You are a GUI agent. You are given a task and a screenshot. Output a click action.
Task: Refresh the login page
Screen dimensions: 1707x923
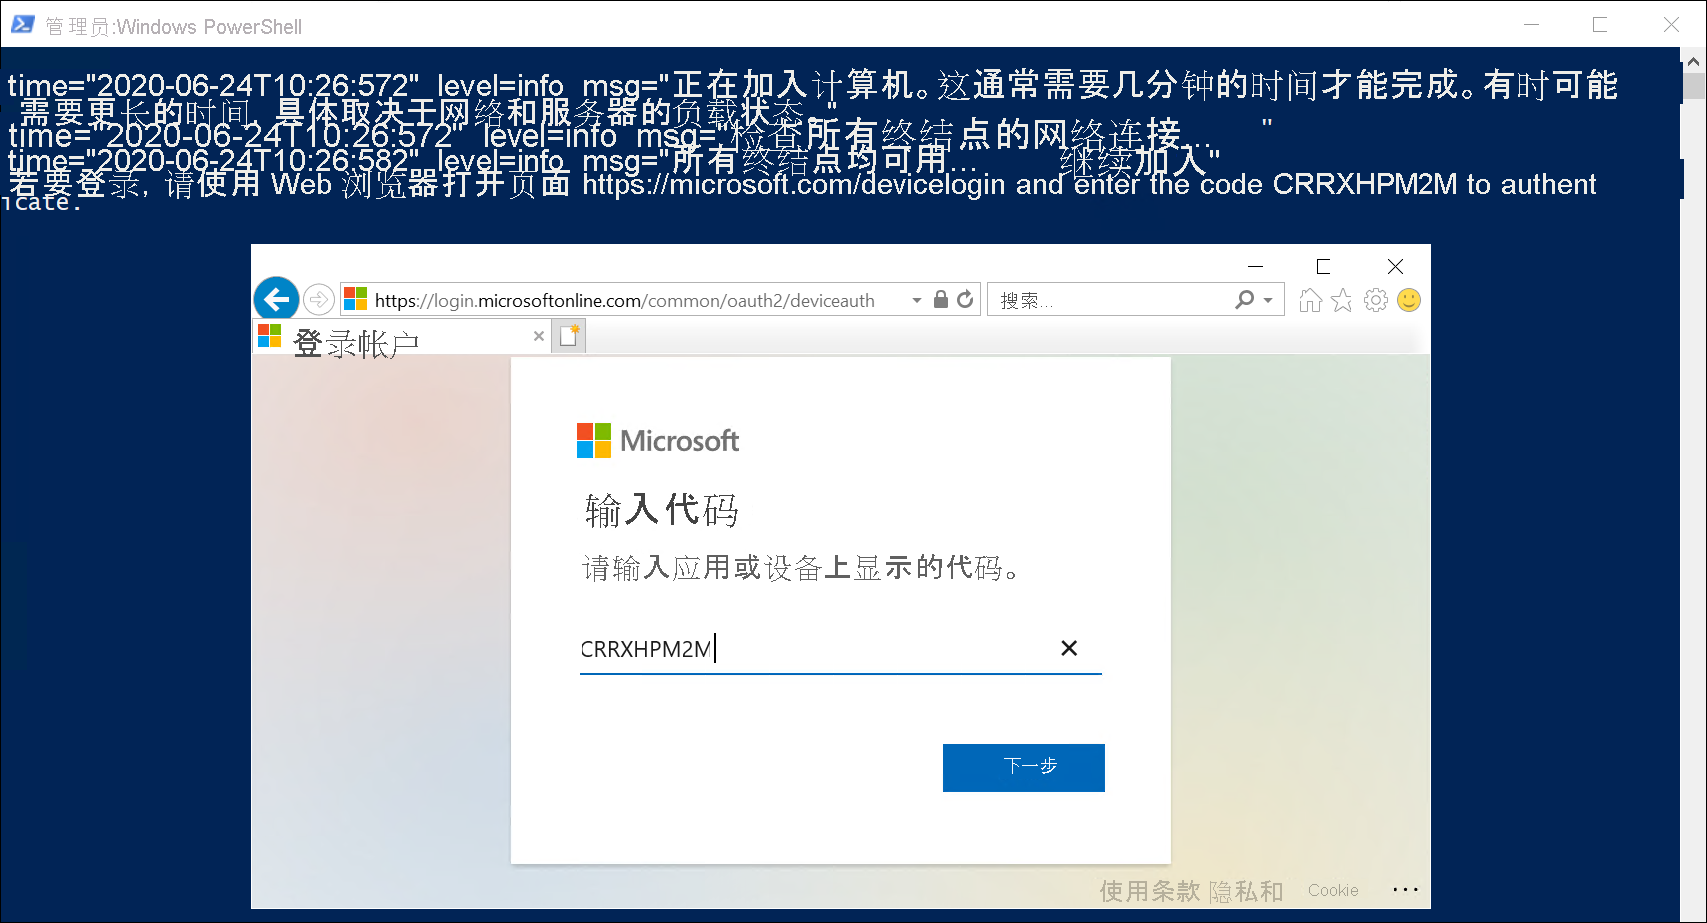965,299
